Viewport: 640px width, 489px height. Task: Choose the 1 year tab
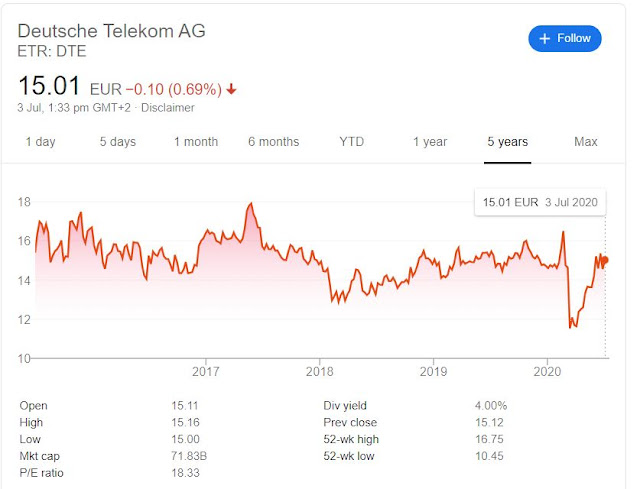429,142
